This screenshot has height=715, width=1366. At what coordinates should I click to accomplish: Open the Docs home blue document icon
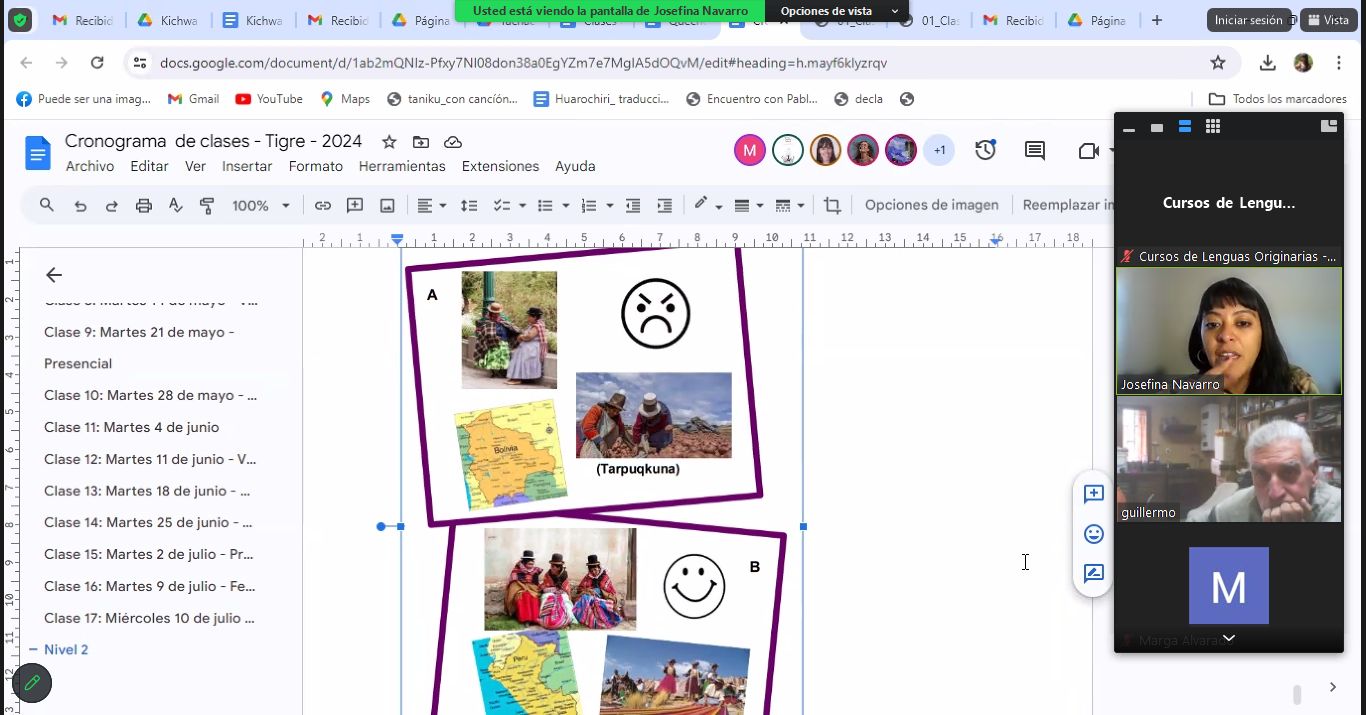(x=38, y=152)
